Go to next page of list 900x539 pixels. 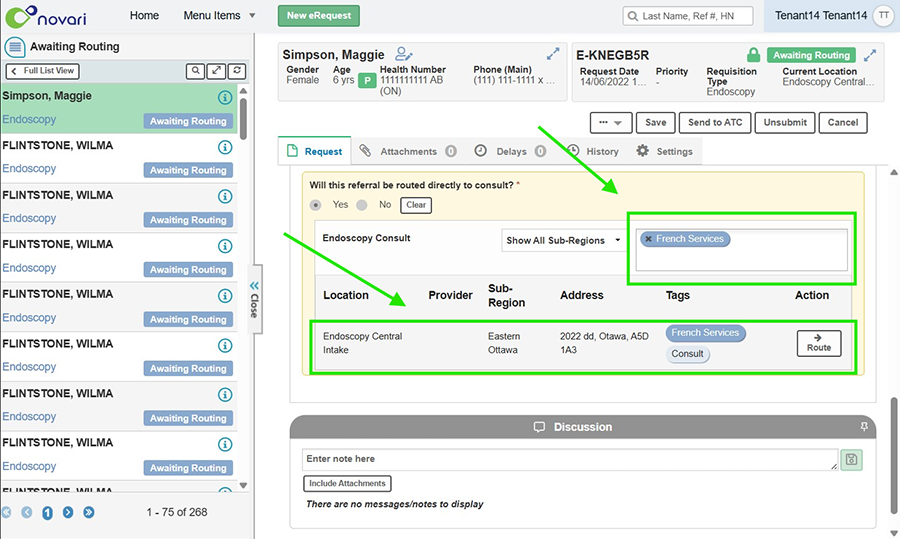tap(68, 512)
